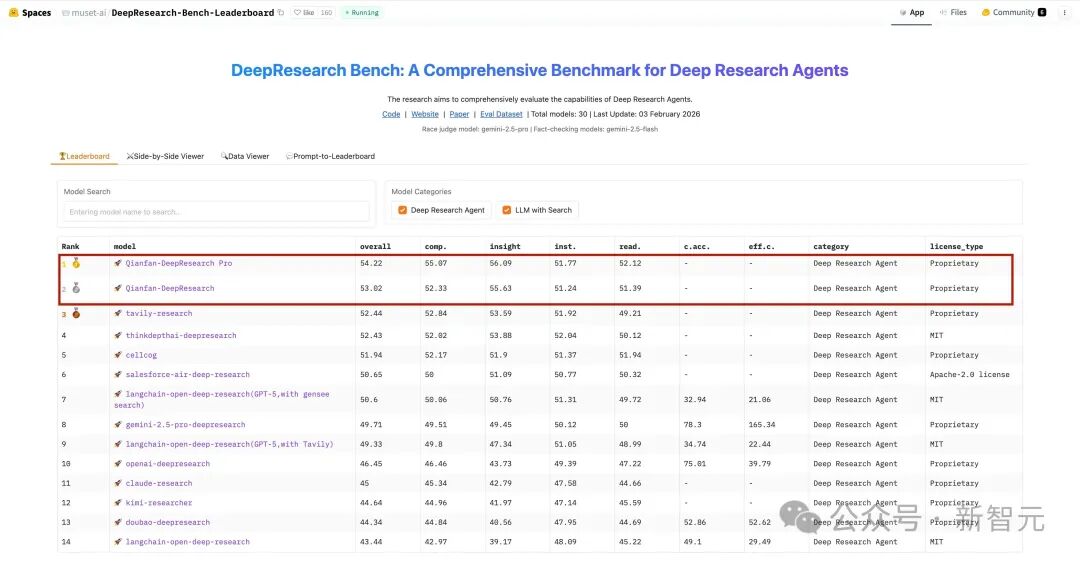Switch to Data Viewer tab
The height and width of the screenshot is (562, 1080).
pyautogui.click(x=245, y=156)
